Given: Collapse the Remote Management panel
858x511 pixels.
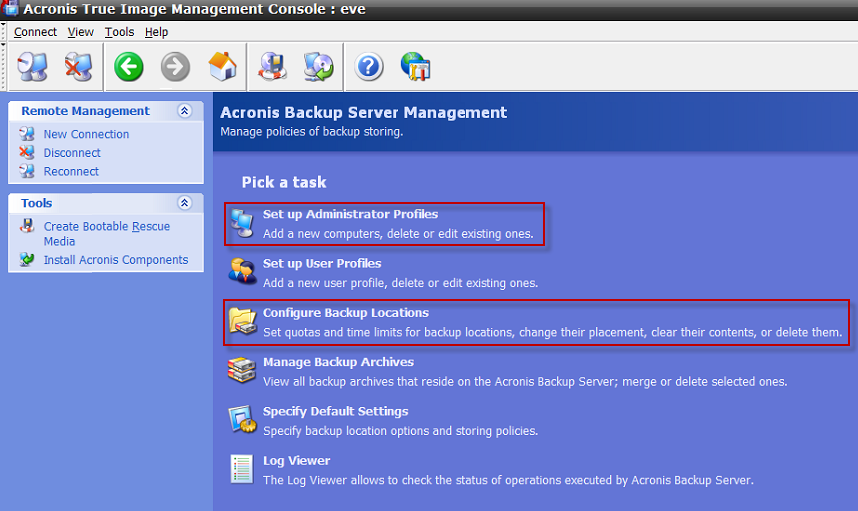Looking at the screenshot, I should (x=184, y=111).
